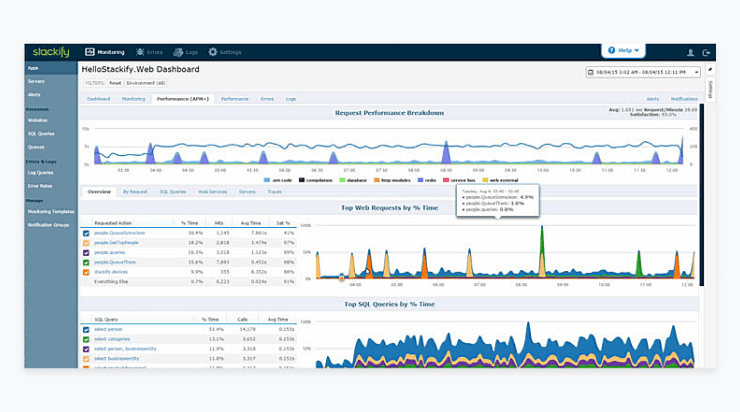Select the SQL Queries sub-tab

pyautogui.click(x=173, y=192)
